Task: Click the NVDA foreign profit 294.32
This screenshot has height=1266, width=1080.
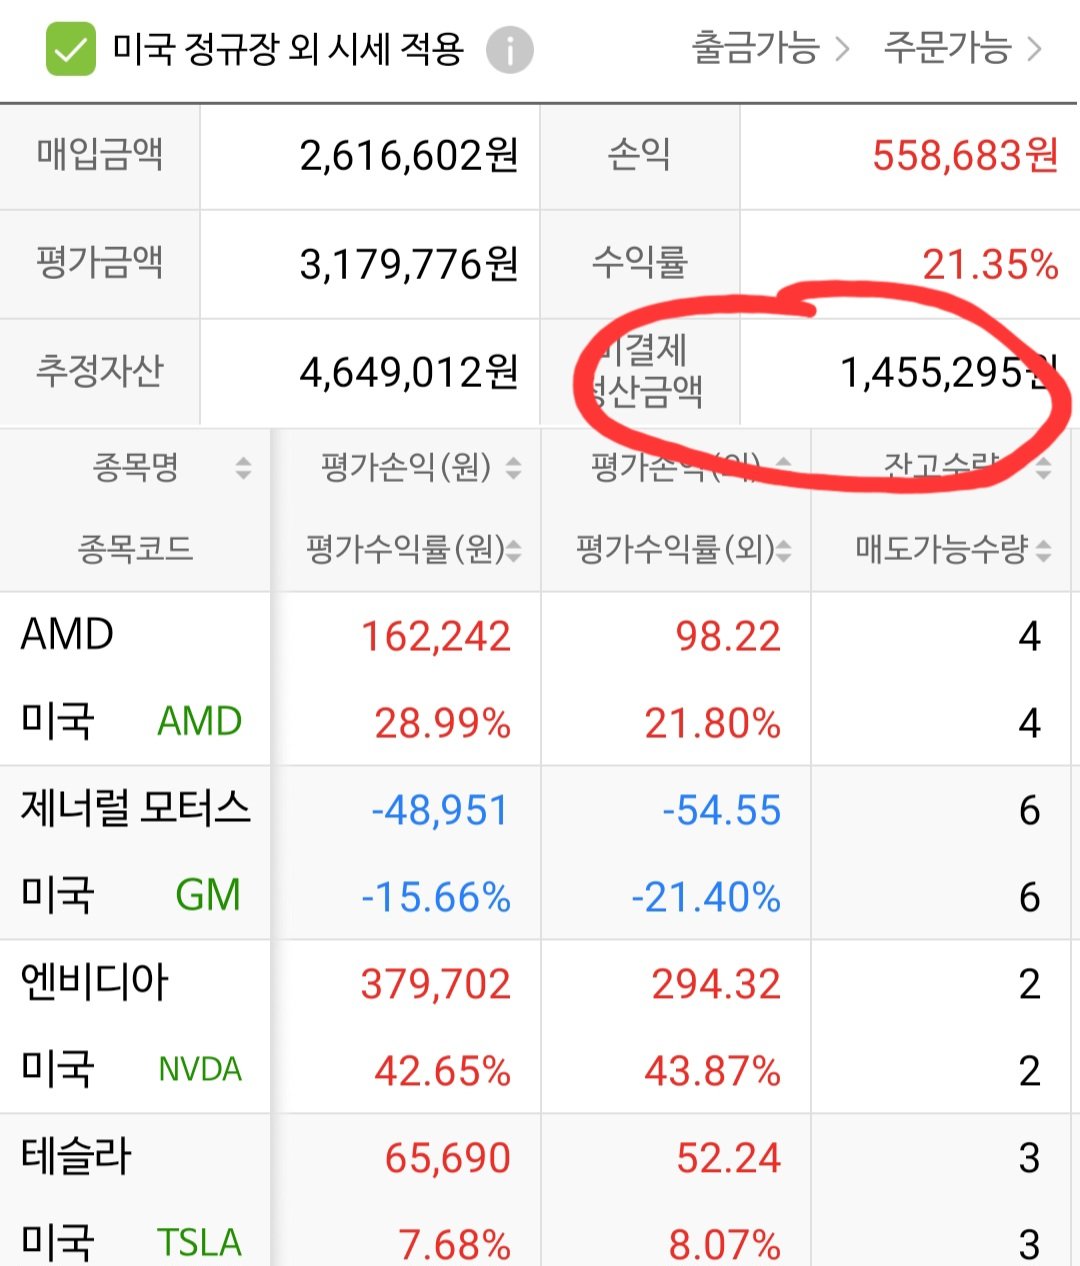Action: coord(716,984)
